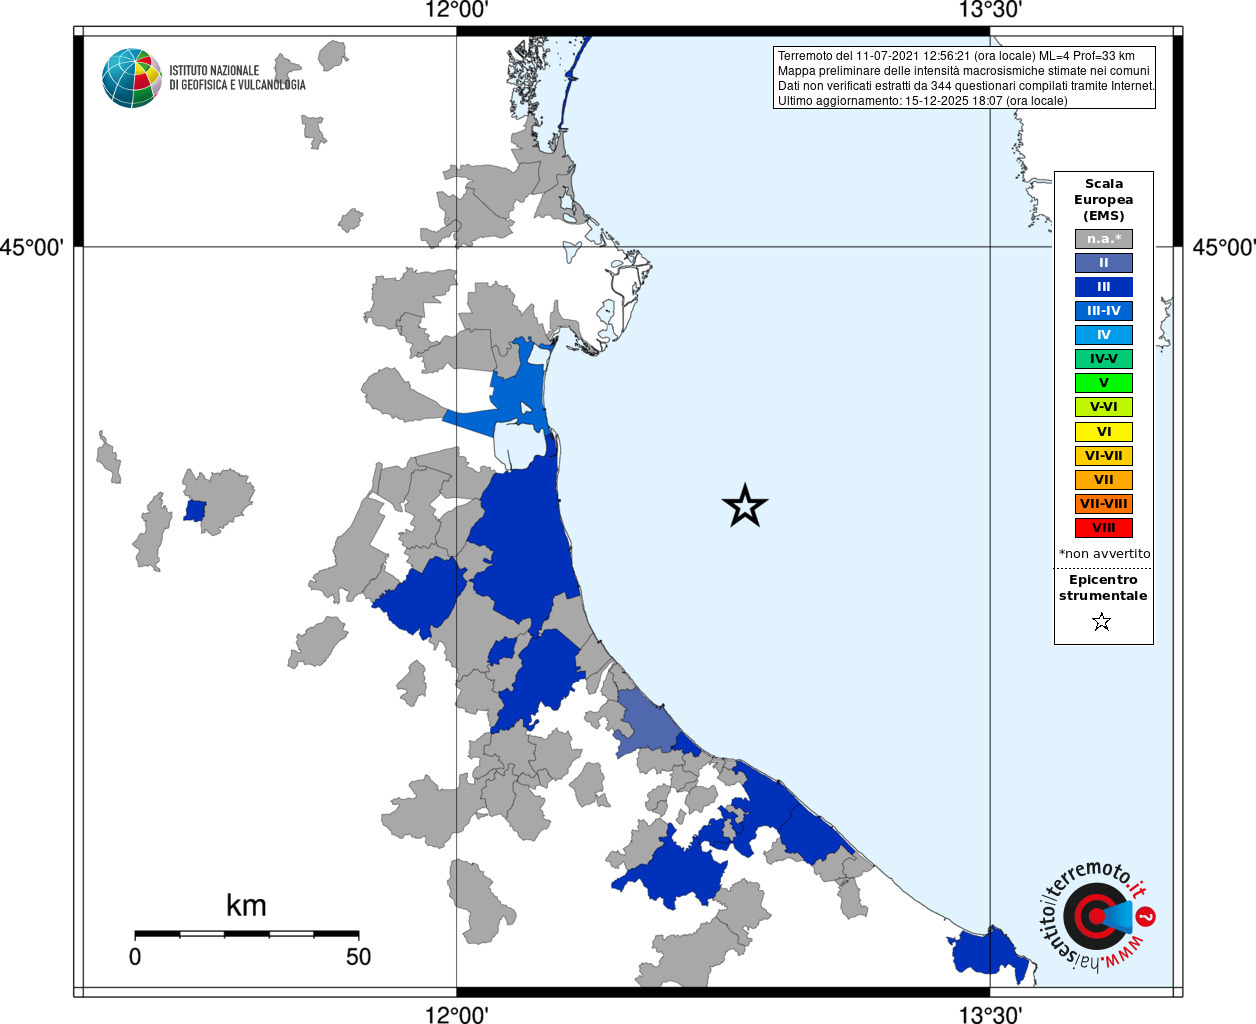Click the haisentitoilterremoto.it logo
The width and height of the screenshot is (1256, 1024).
pyautogui.click(x=1099, y=916)
